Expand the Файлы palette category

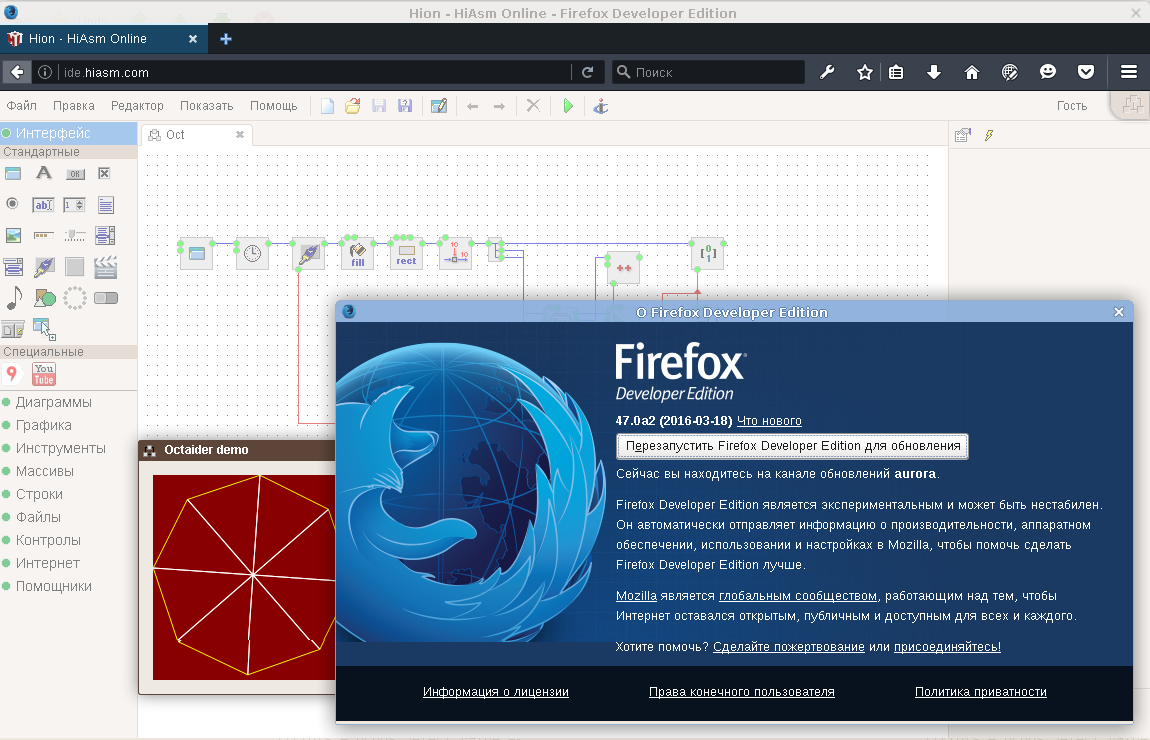[x=38, y=517]
